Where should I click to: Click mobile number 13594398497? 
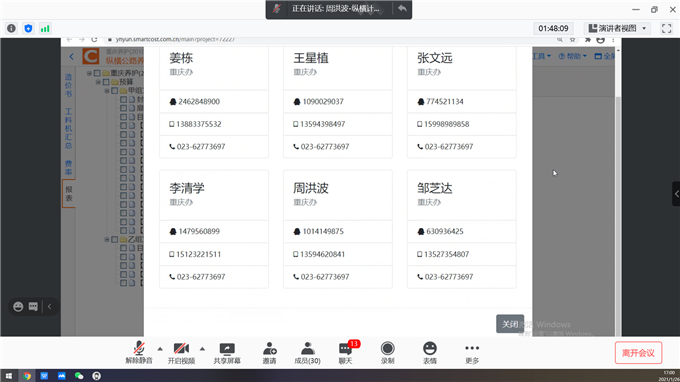[323, 124]
